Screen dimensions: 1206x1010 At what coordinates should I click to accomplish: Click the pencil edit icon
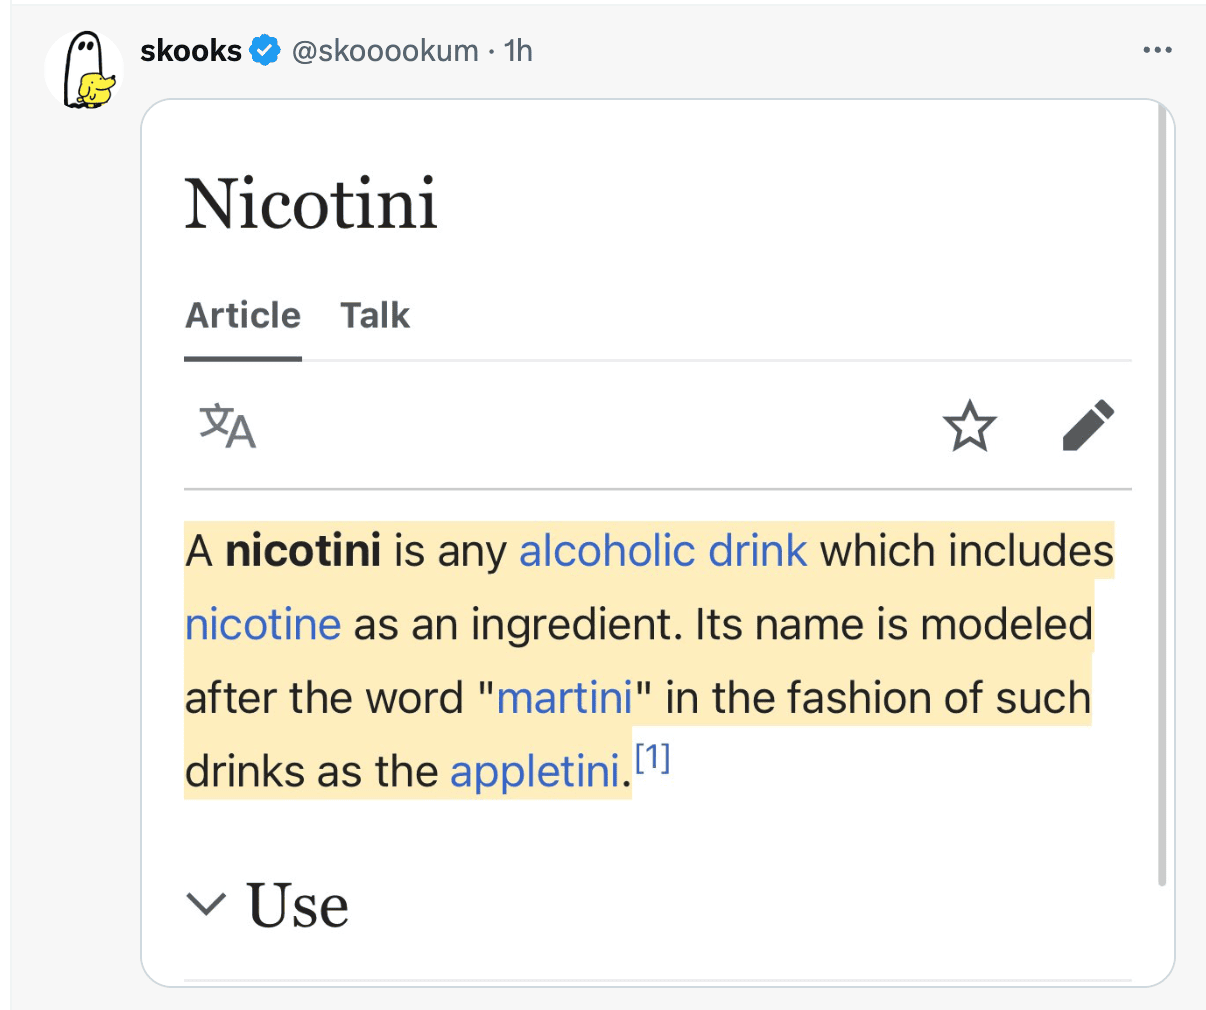1088,426
